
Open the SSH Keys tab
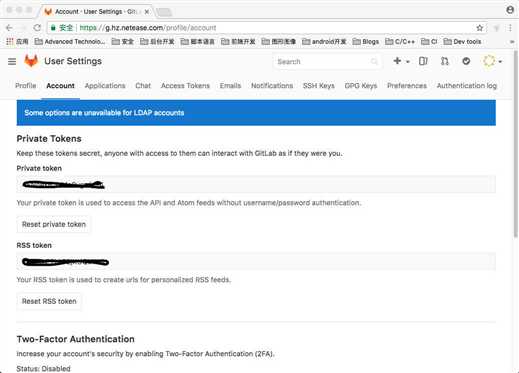click(319, 86)
